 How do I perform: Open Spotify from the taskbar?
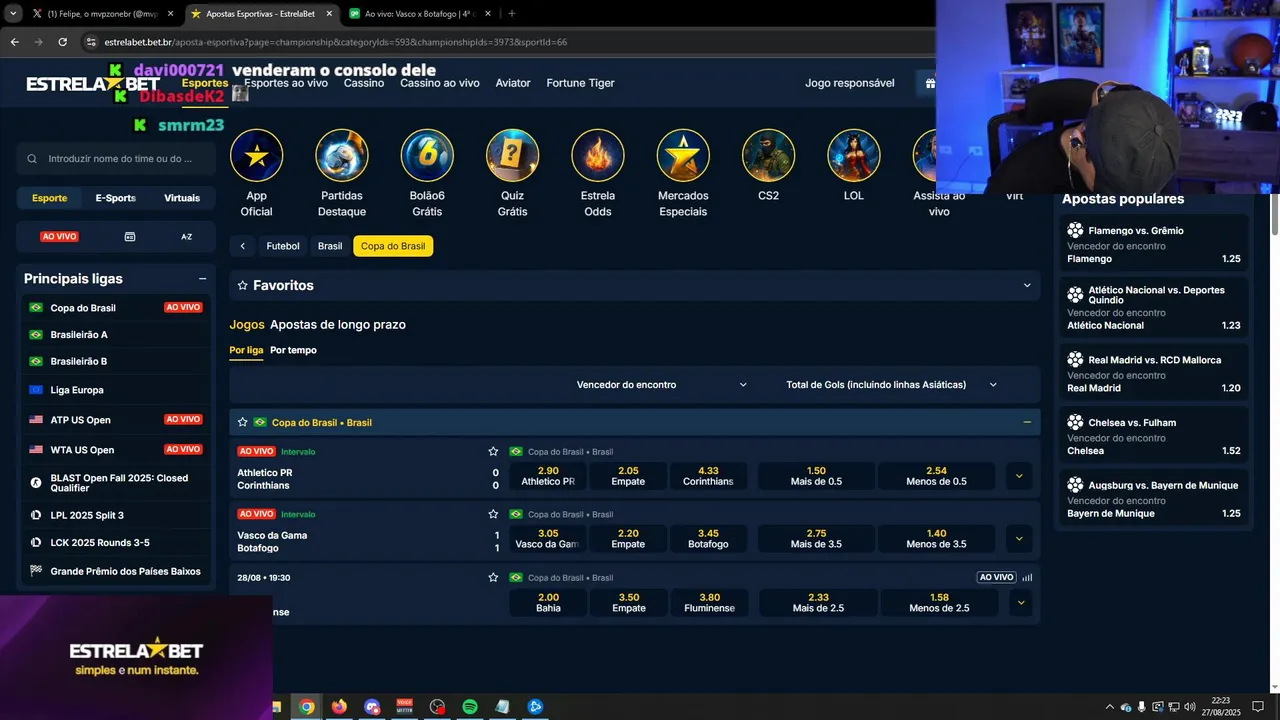[470, 707]
